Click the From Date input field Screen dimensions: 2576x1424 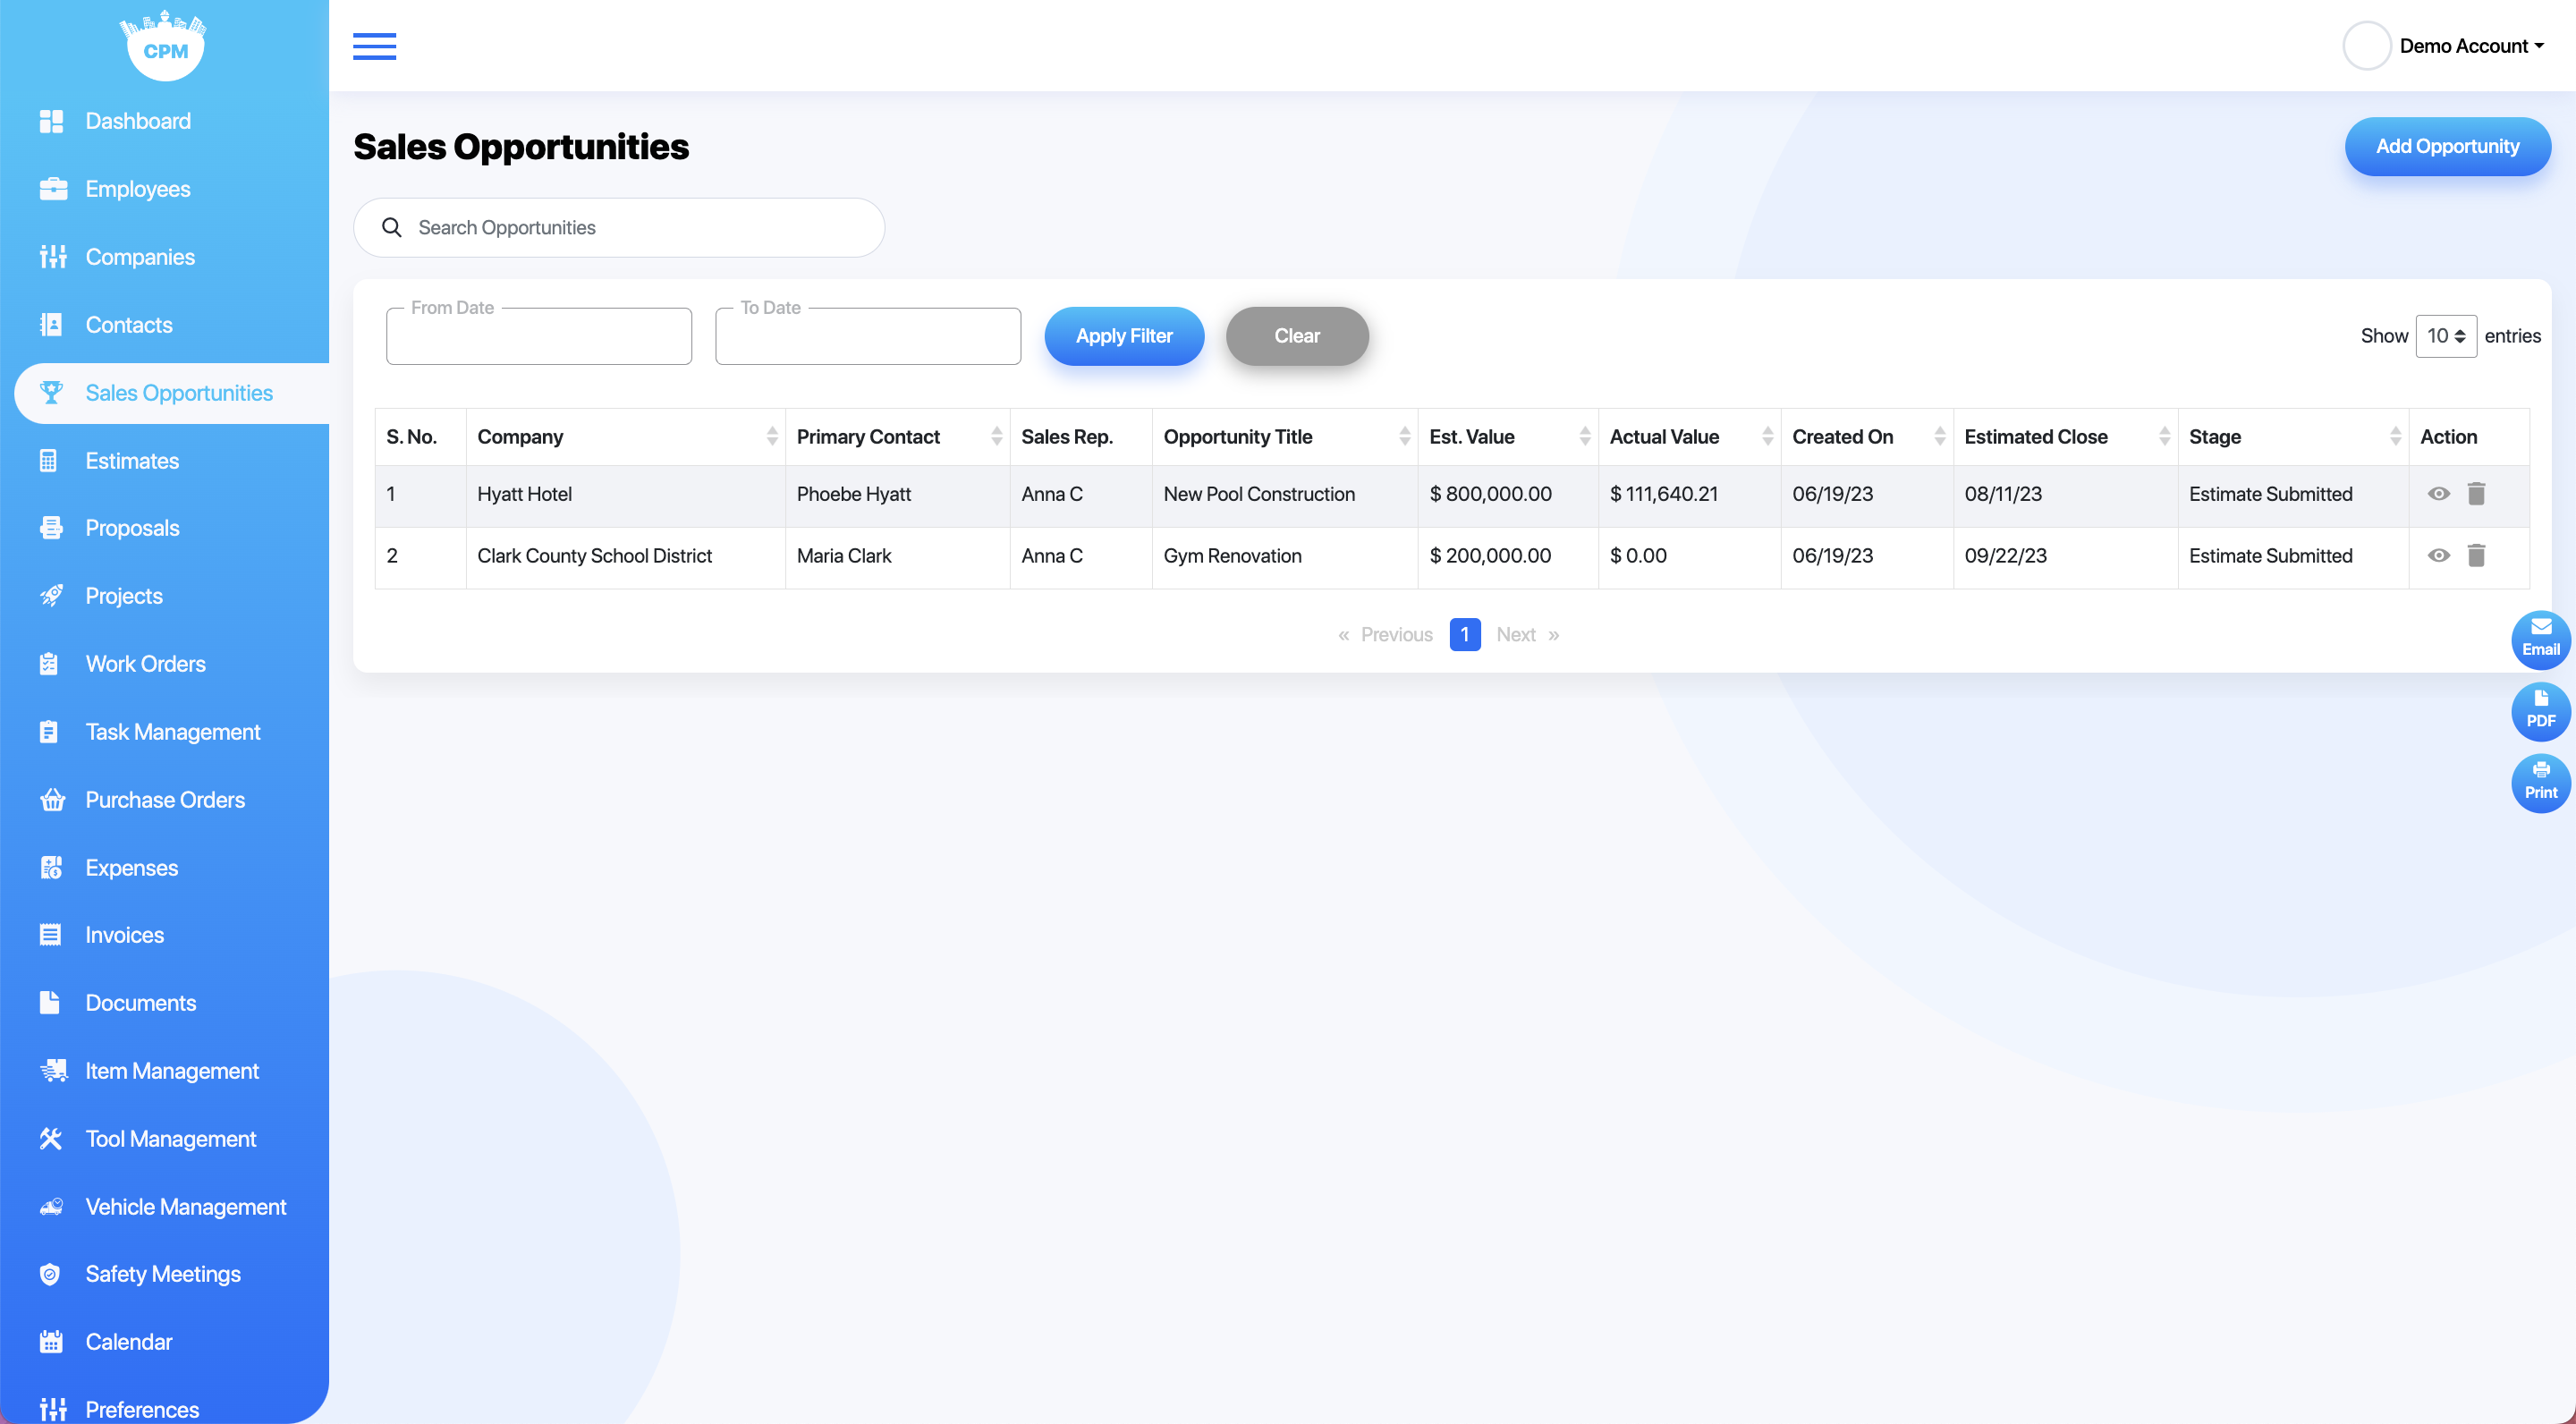pos(539,336)
